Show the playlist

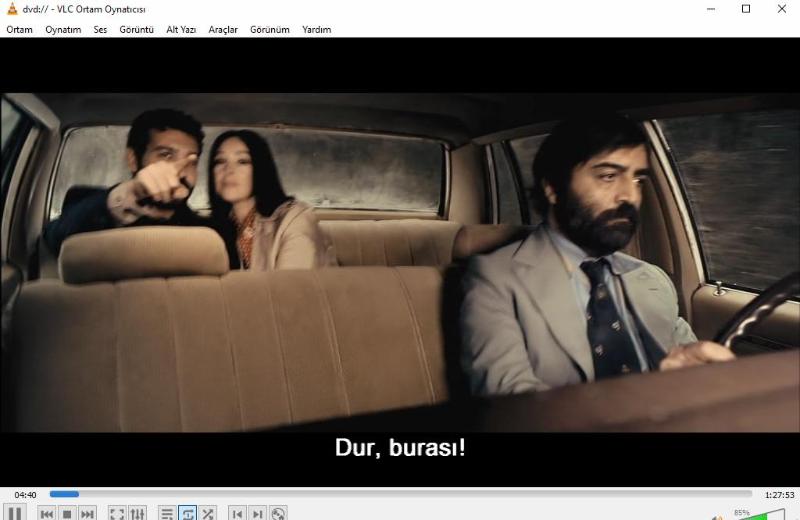coord(167,513)
